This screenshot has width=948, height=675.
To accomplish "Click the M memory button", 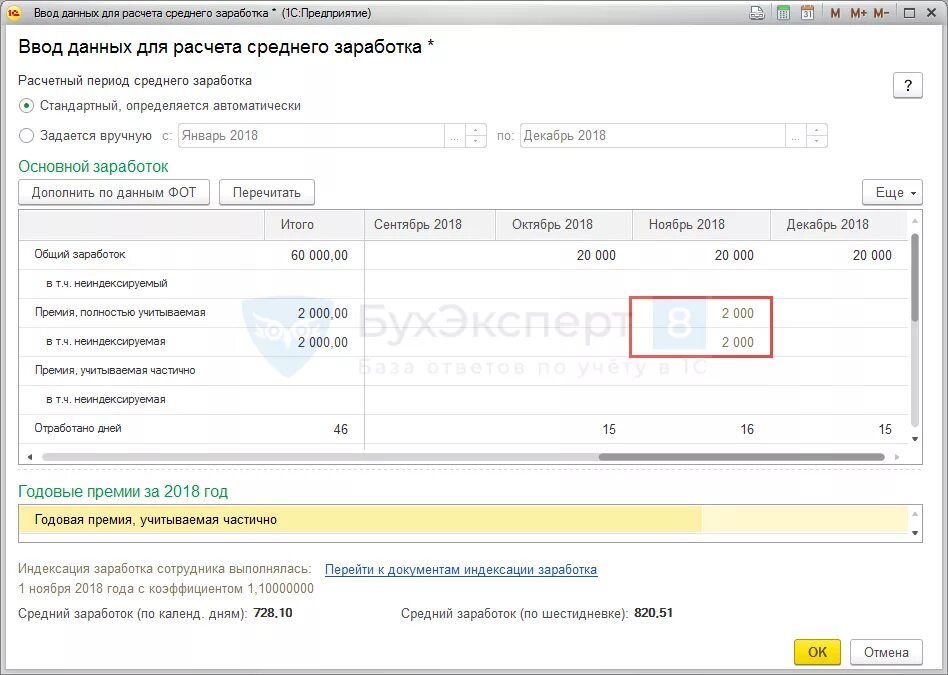I will tap(835, 13).
